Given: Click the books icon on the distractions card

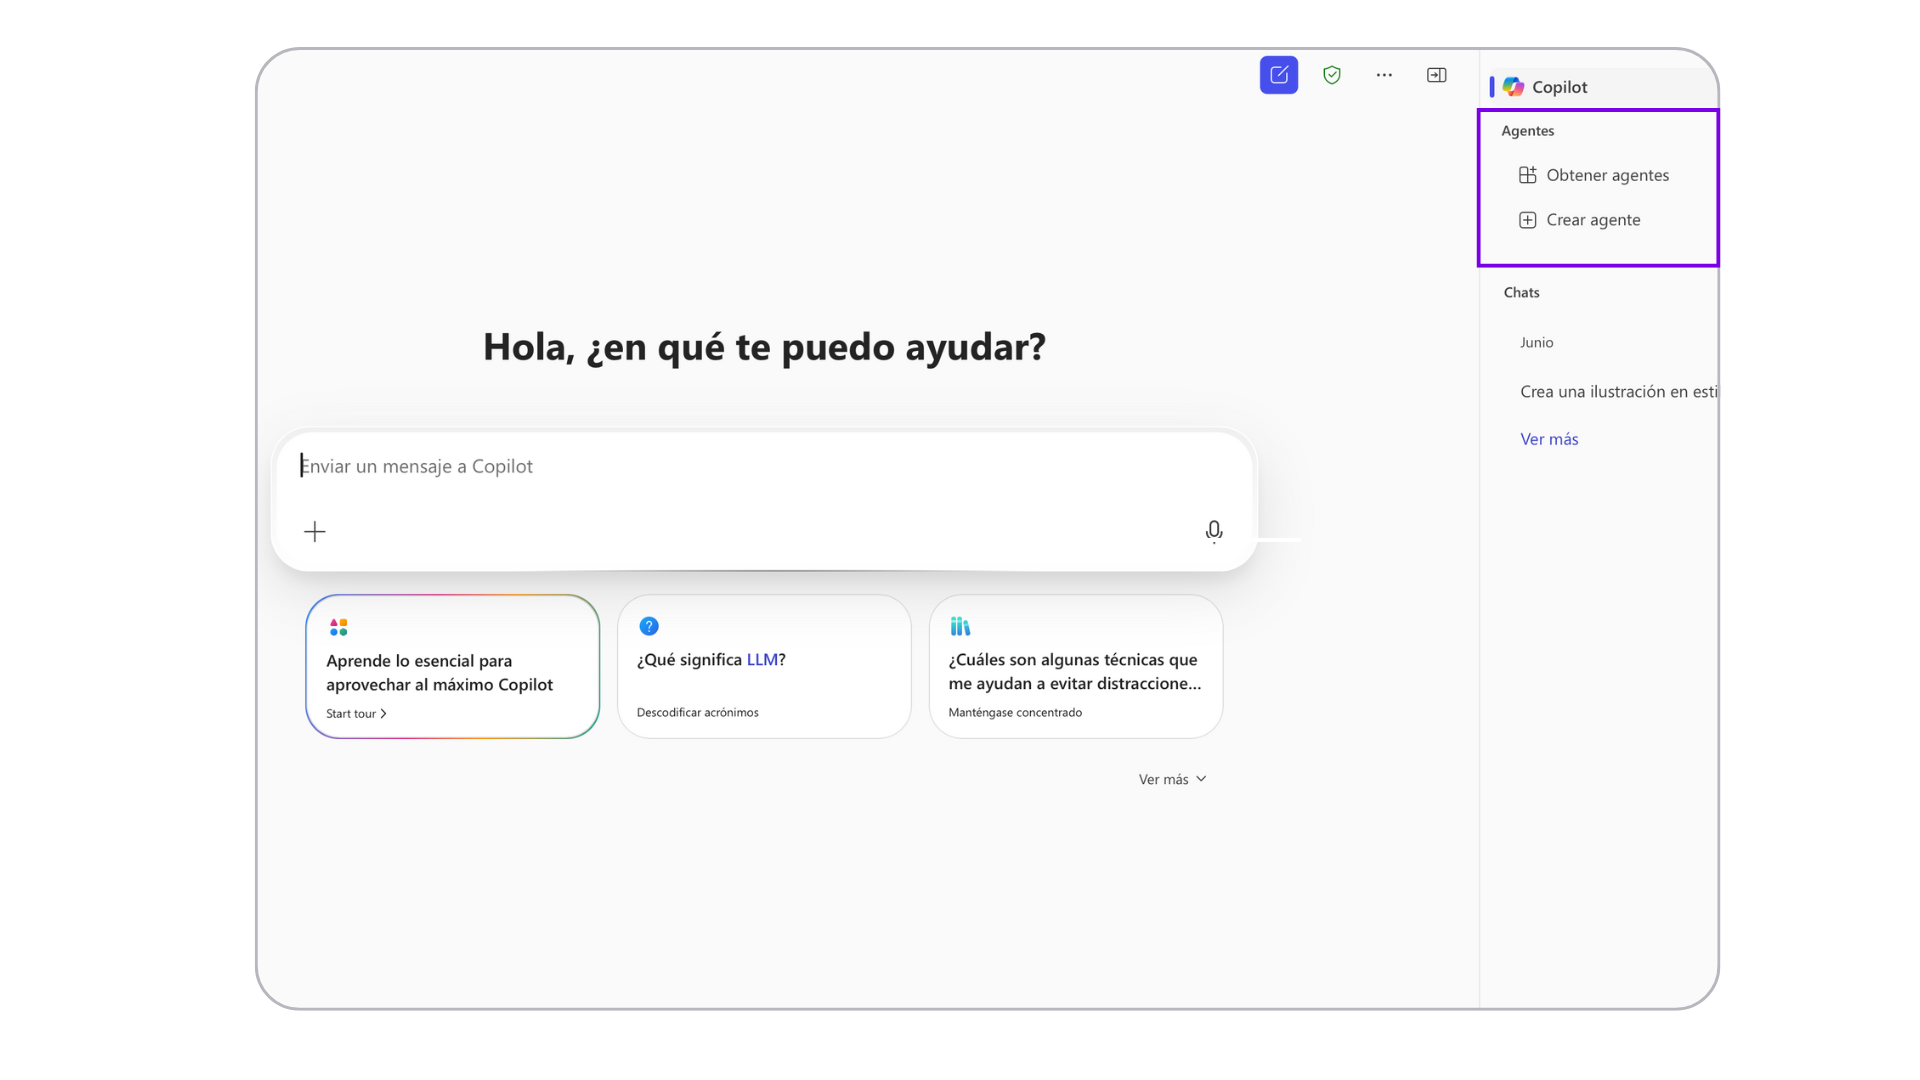Looking at the screenshot, I should pos(960,626).
